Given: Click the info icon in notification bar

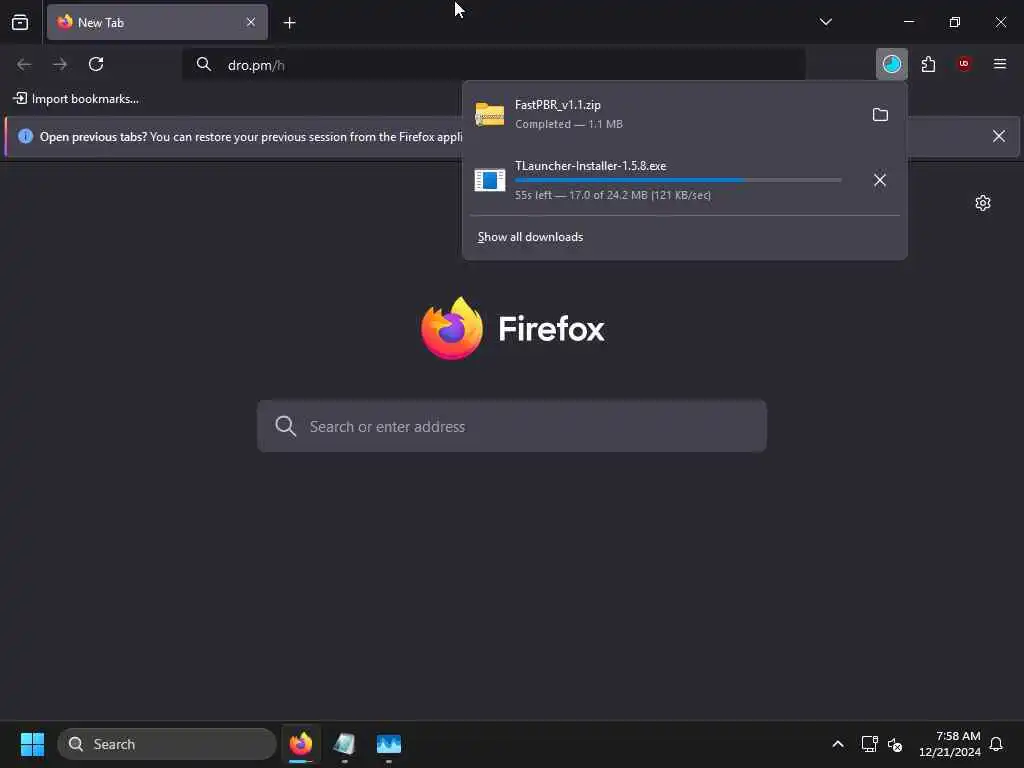Looking at the screenshot, I should (x=25, y=136).
